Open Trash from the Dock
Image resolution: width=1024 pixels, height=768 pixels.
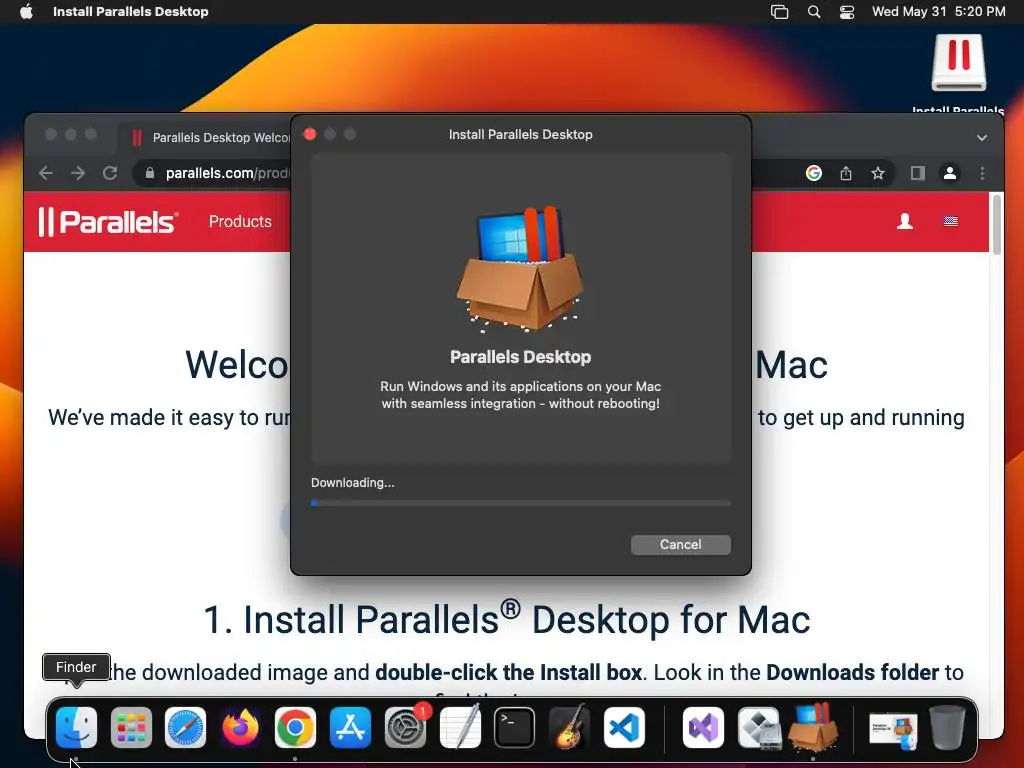tap(948, 728)
